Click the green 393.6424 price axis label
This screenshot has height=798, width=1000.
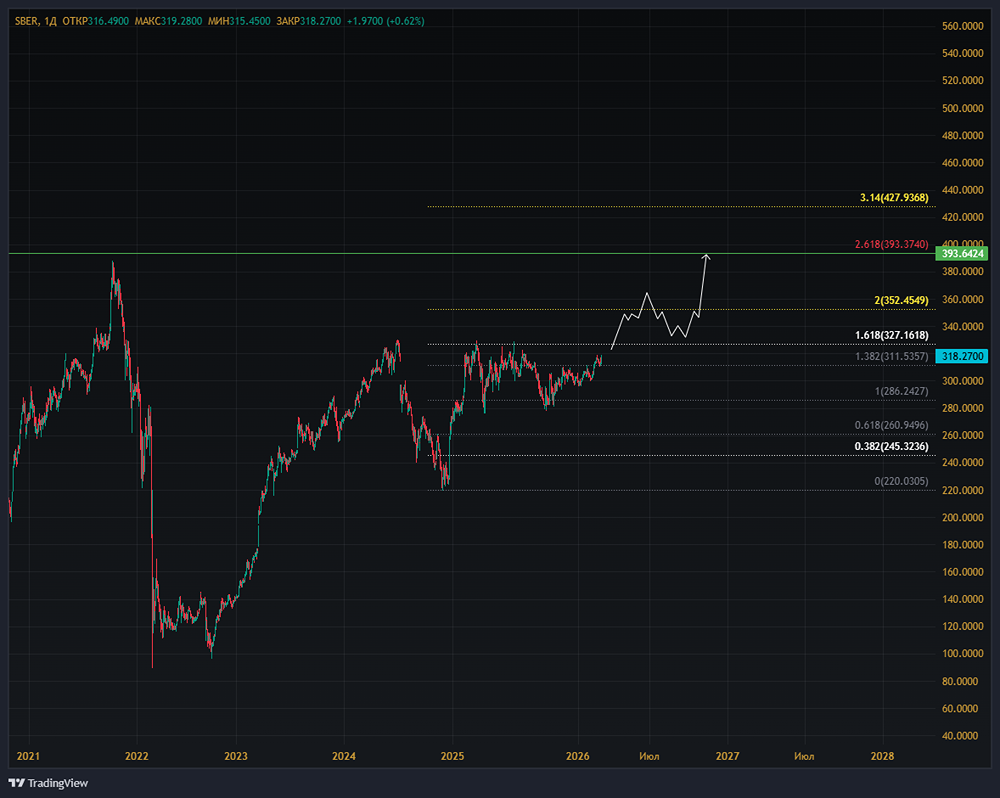961,253
